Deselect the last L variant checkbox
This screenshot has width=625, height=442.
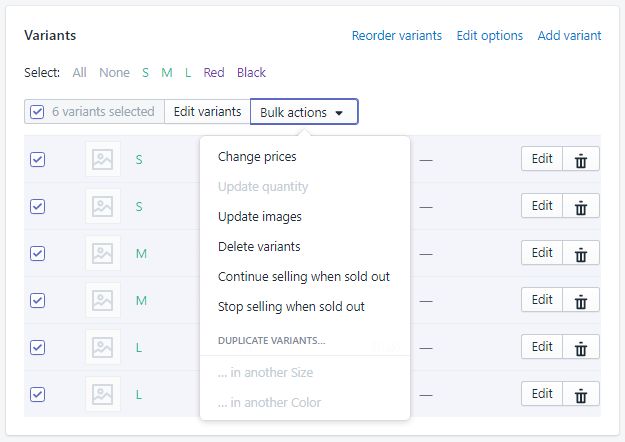click(37, 395)
